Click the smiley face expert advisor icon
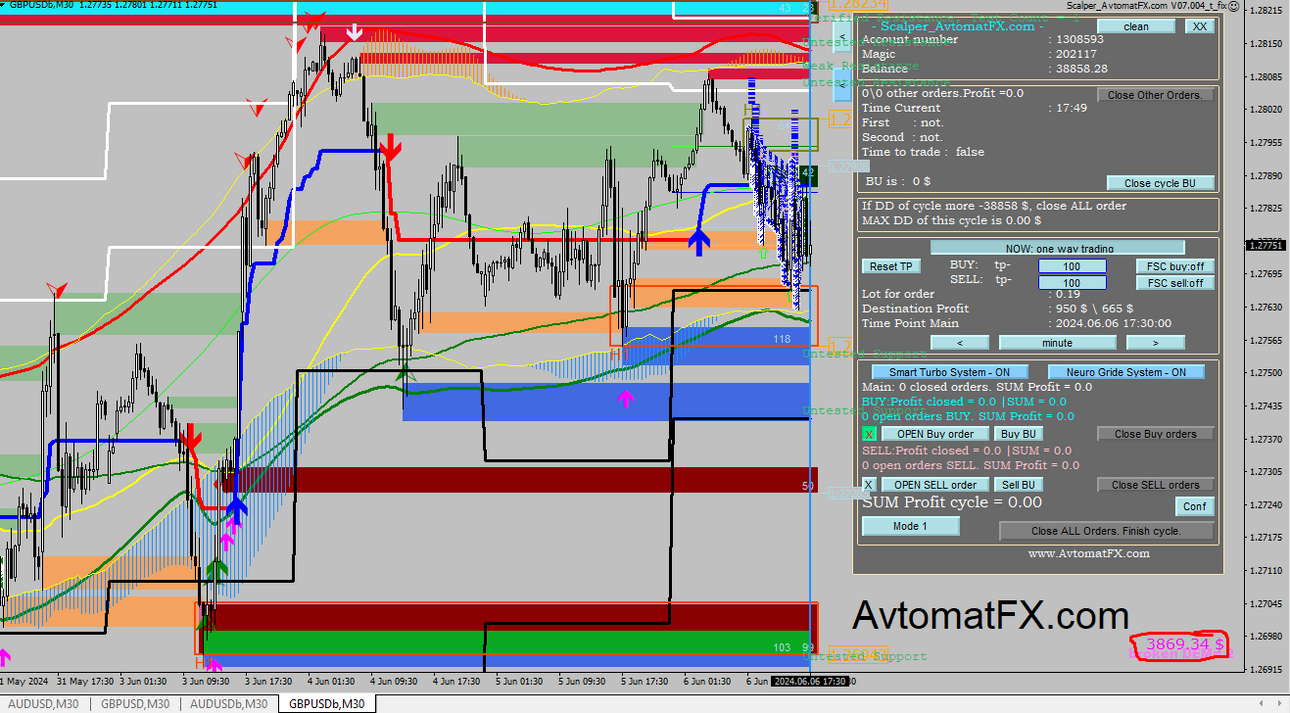The image size is (1290, 713). (1233, 6)
